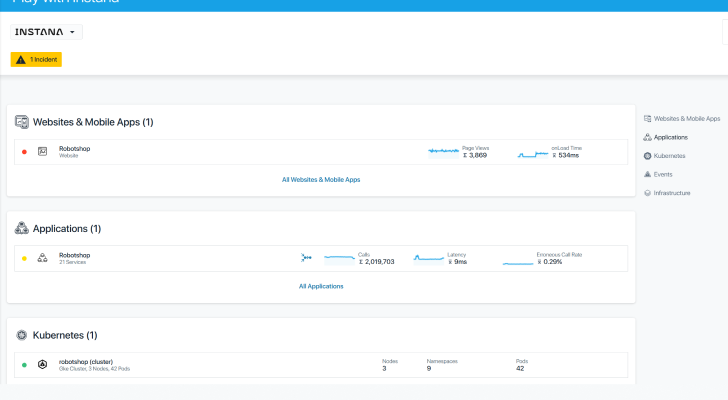Click the Erroneous Call Rate value 0.29%

coord(550,262)
